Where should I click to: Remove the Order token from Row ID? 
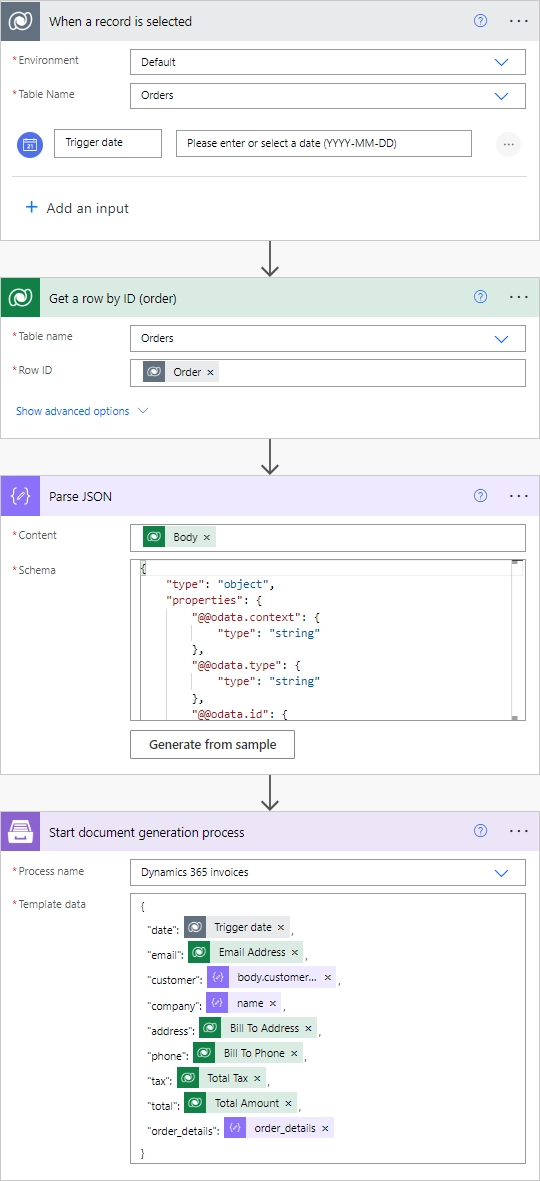pyautogui.click(x=210, y=372)
